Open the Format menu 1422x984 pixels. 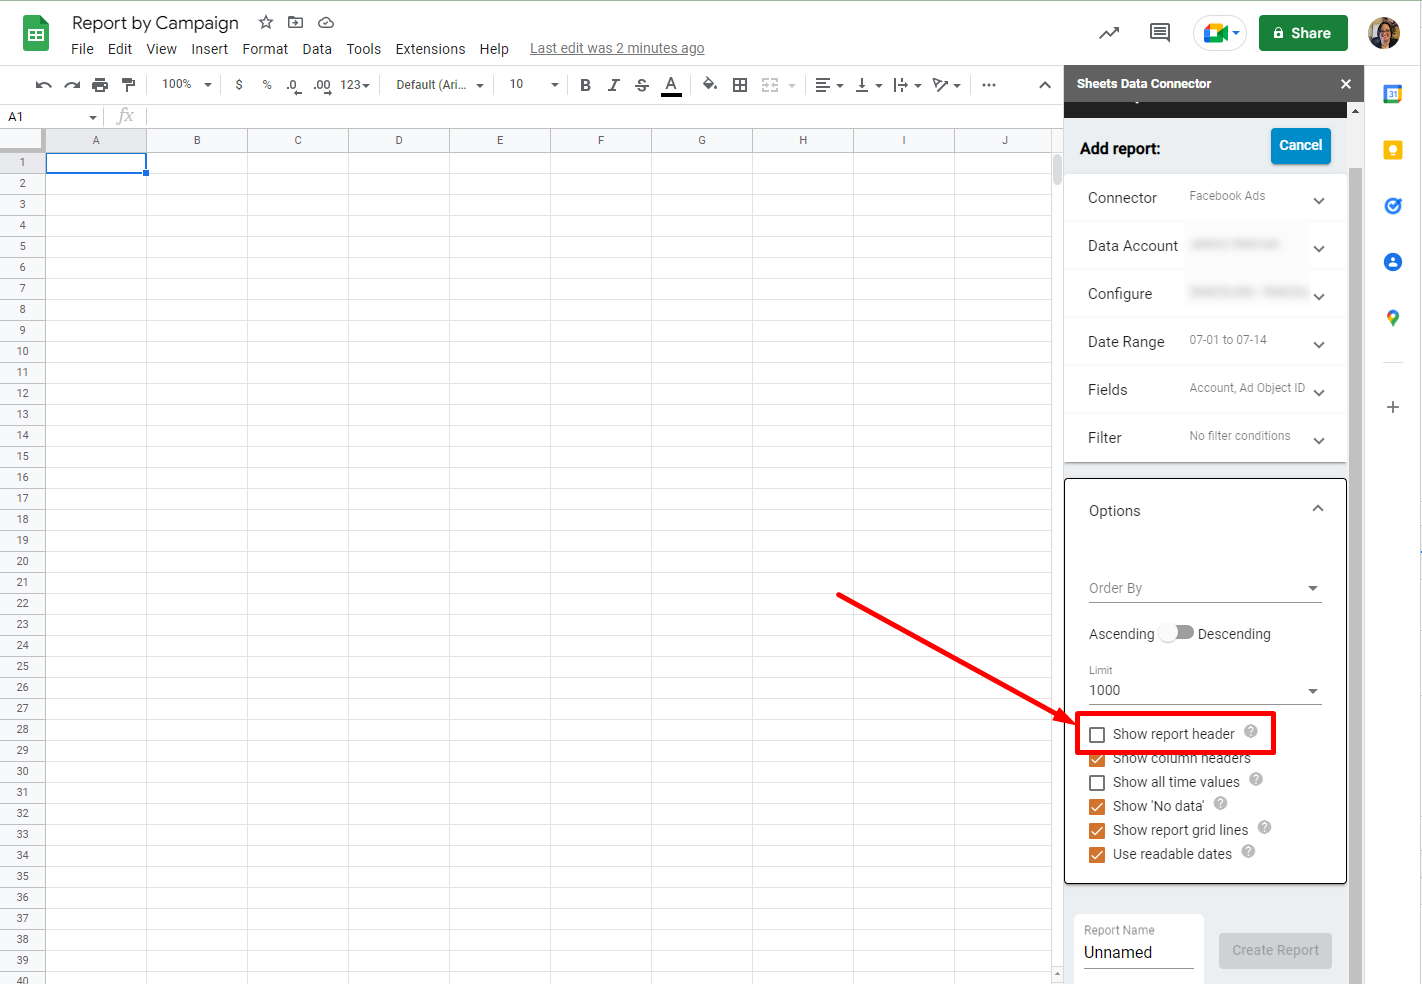[265, 49]
